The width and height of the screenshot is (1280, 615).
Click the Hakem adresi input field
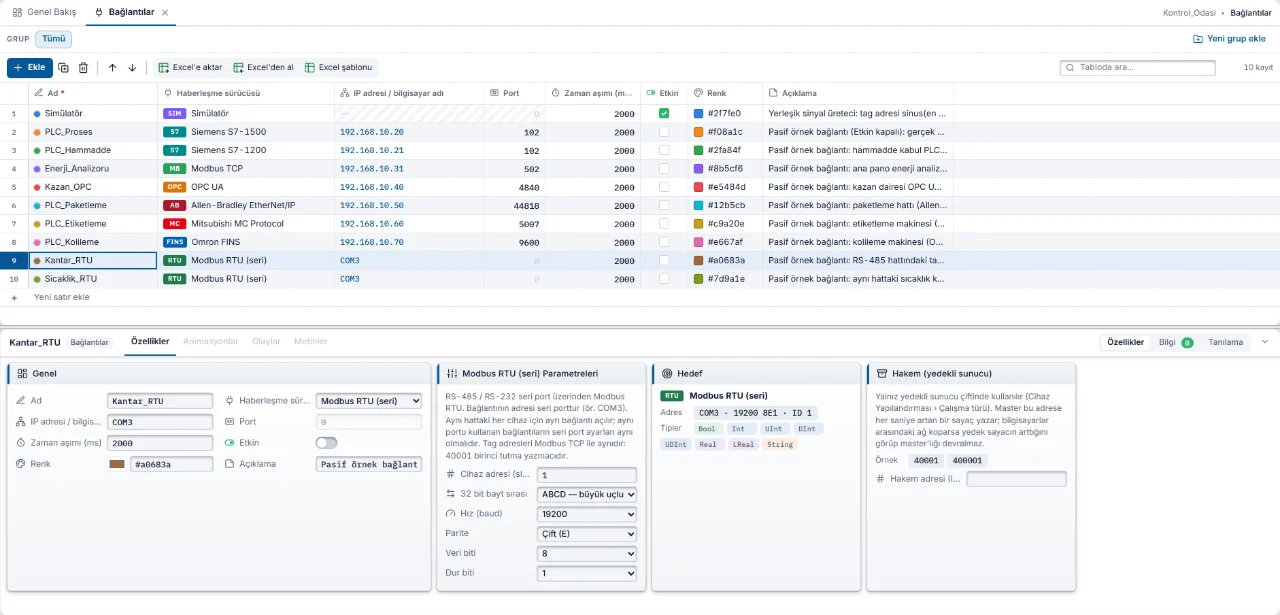tap(1016, 479)
